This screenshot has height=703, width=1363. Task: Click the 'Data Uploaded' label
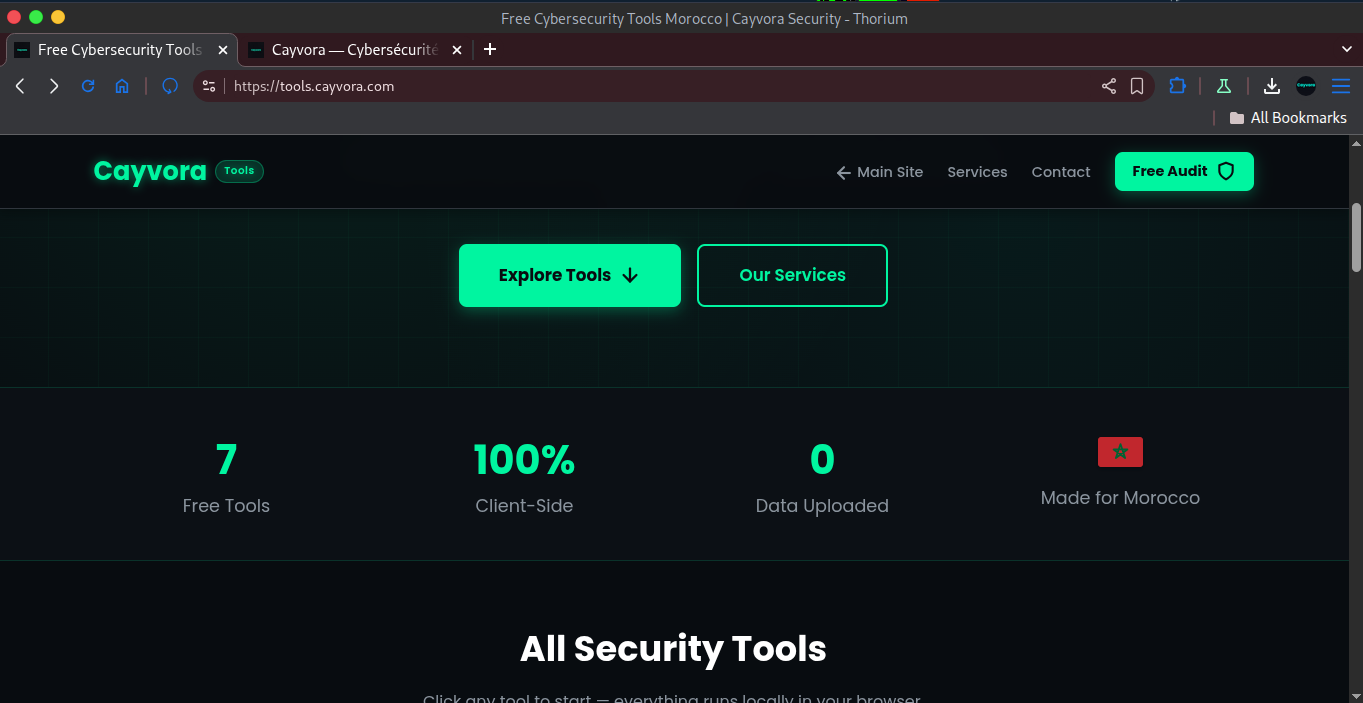coord(822,506)
